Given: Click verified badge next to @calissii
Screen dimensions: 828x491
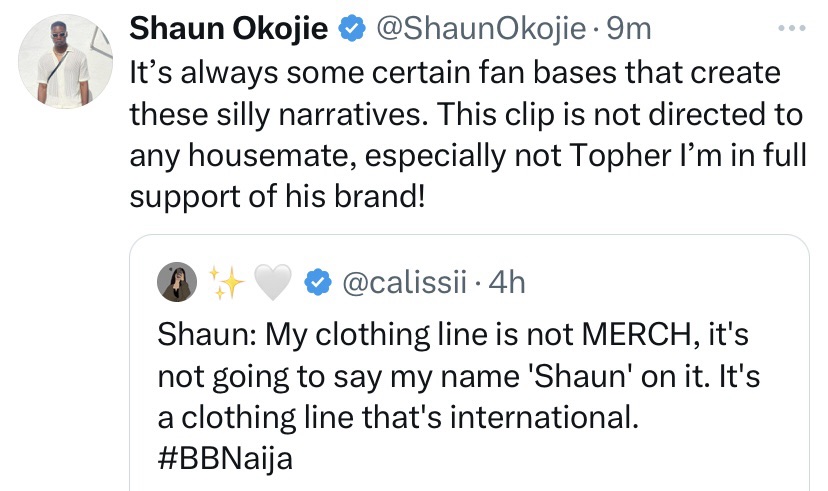Looking at the screenshot, I should pyautogui.click(x=318, y=284).
